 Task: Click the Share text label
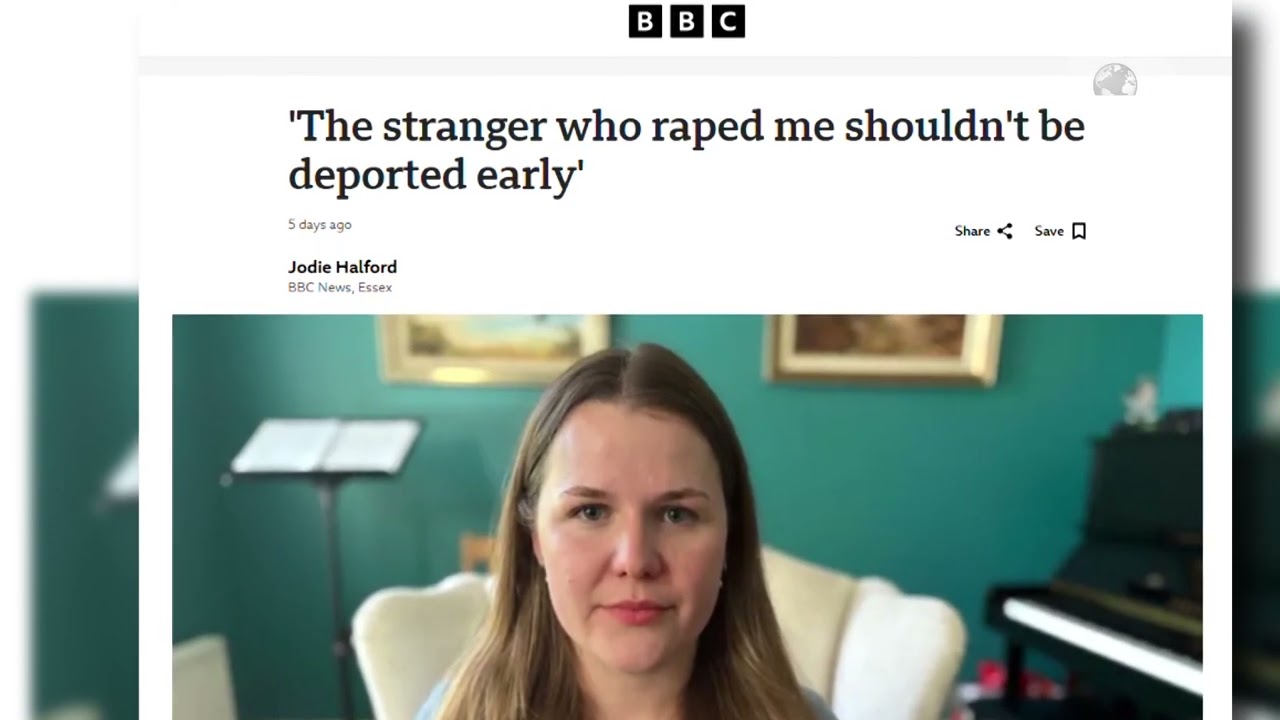pos(972,231)
